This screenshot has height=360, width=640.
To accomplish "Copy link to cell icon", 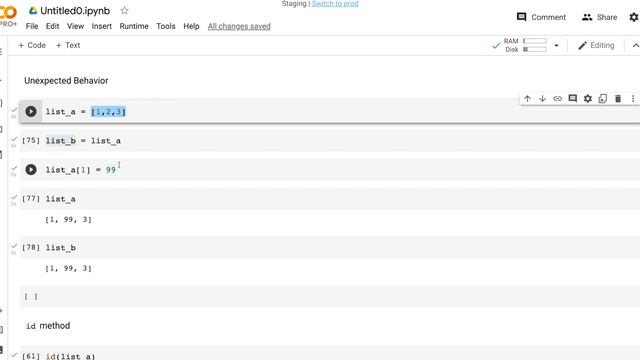I will click(558, 98).
